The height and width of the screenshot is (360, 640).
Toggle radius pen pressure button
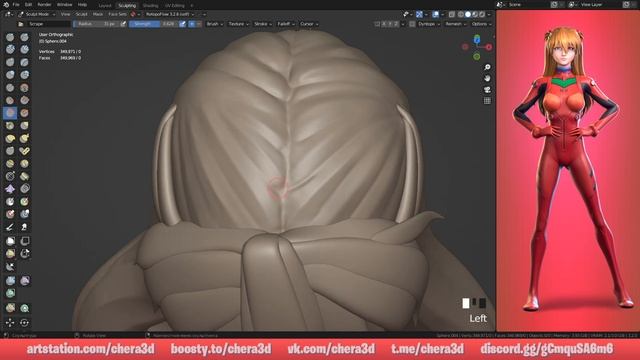coord(123,24)
